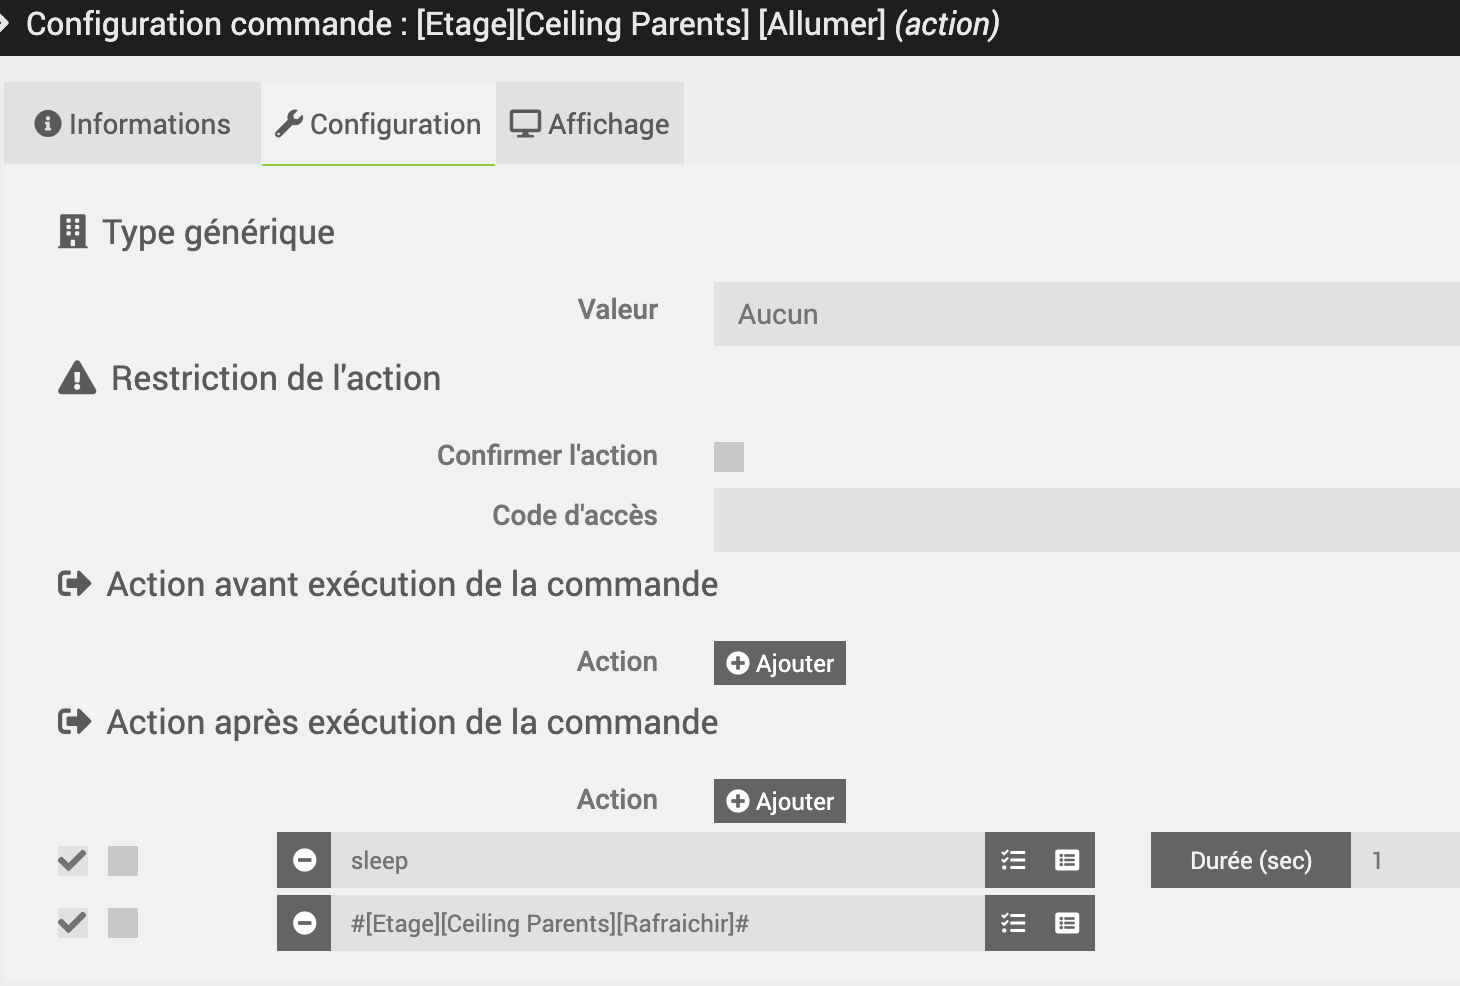Click Ajouter under Action après exécution
Screen dimensions: 1460x986
point(779,801)
